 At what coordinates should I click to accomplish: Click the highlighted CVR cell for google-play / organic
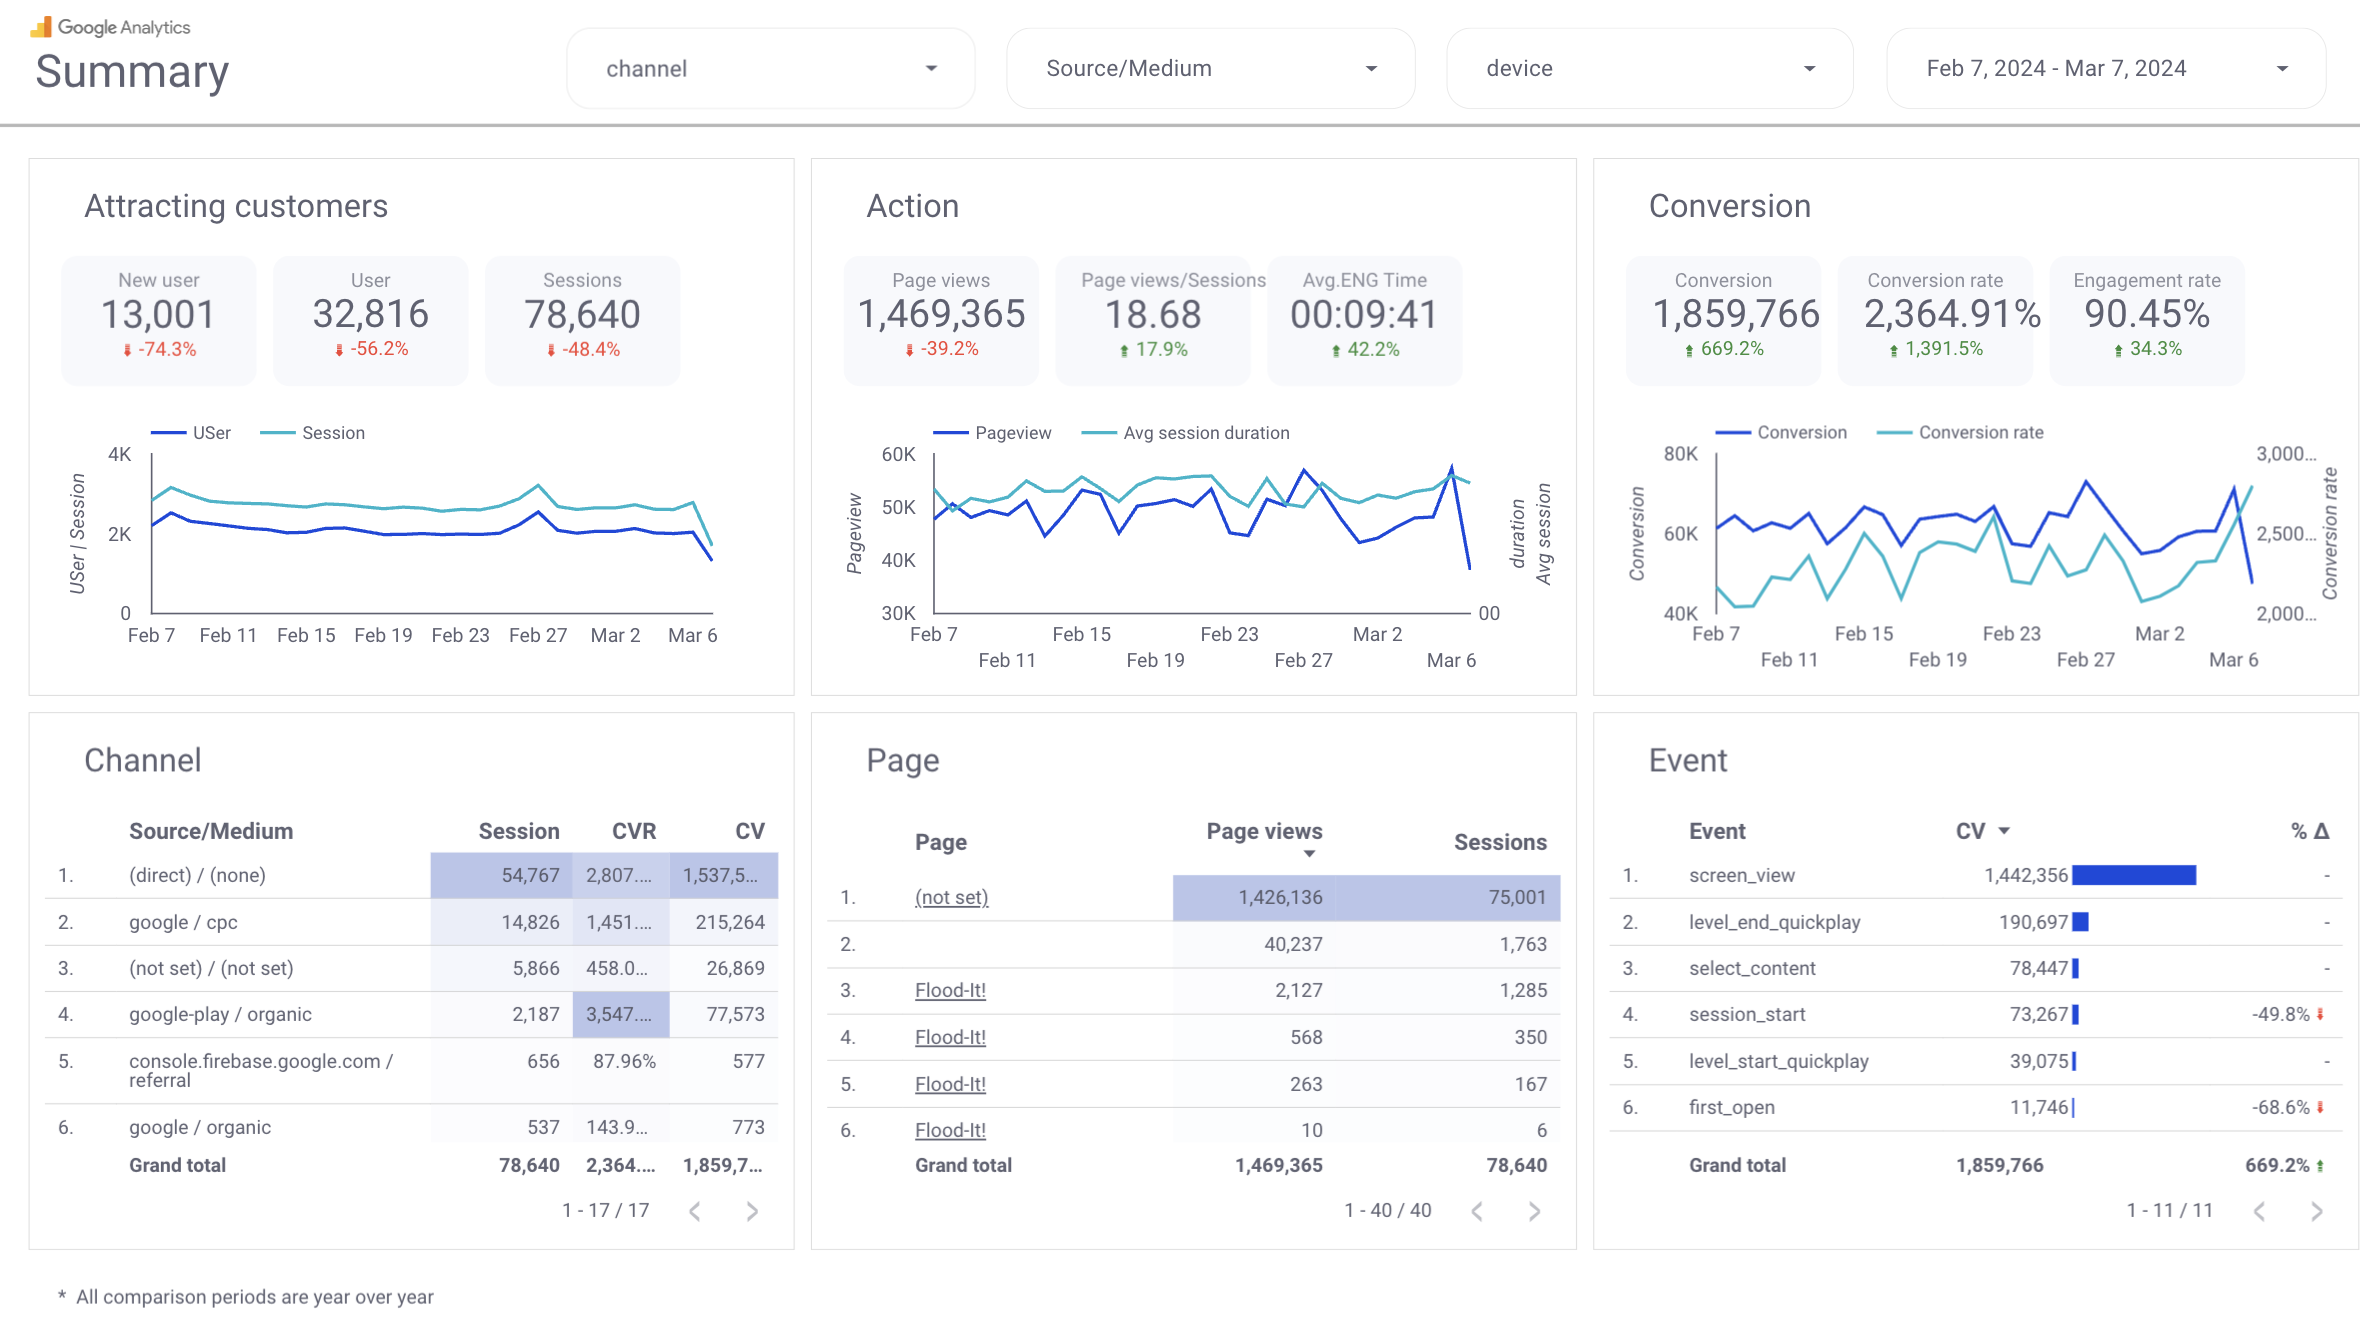click(x=620, y=1014)
